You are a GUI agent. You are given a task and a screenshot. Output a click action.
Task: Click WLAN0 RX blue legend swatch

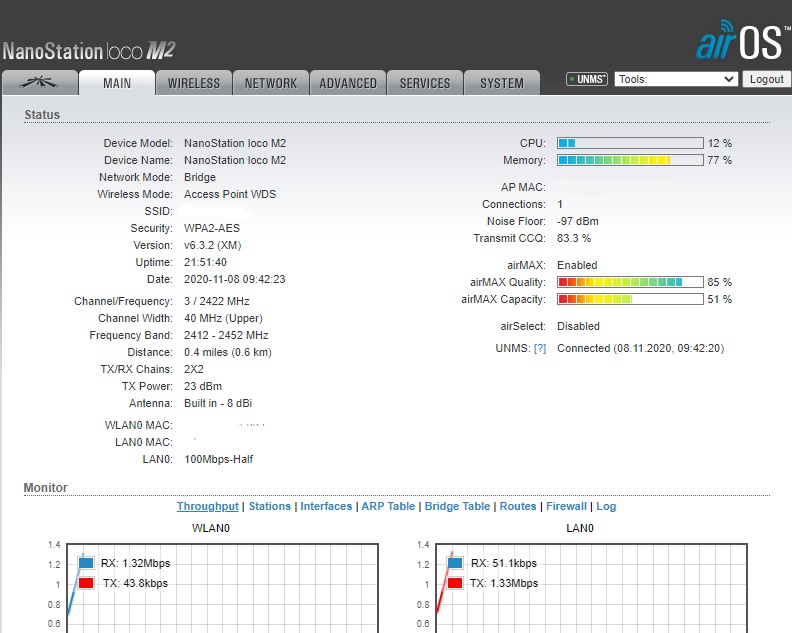(x=86, y=563)
